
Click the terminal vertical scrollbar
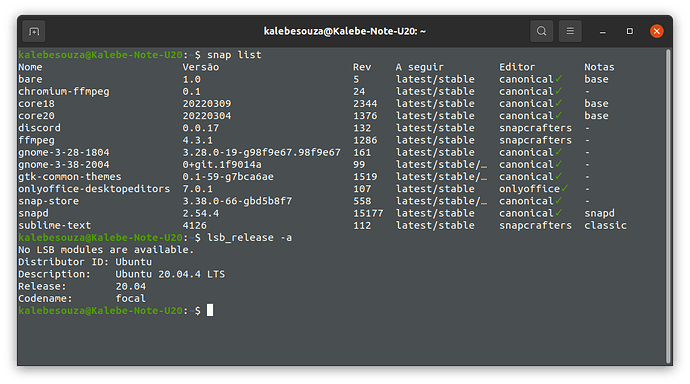668,206
